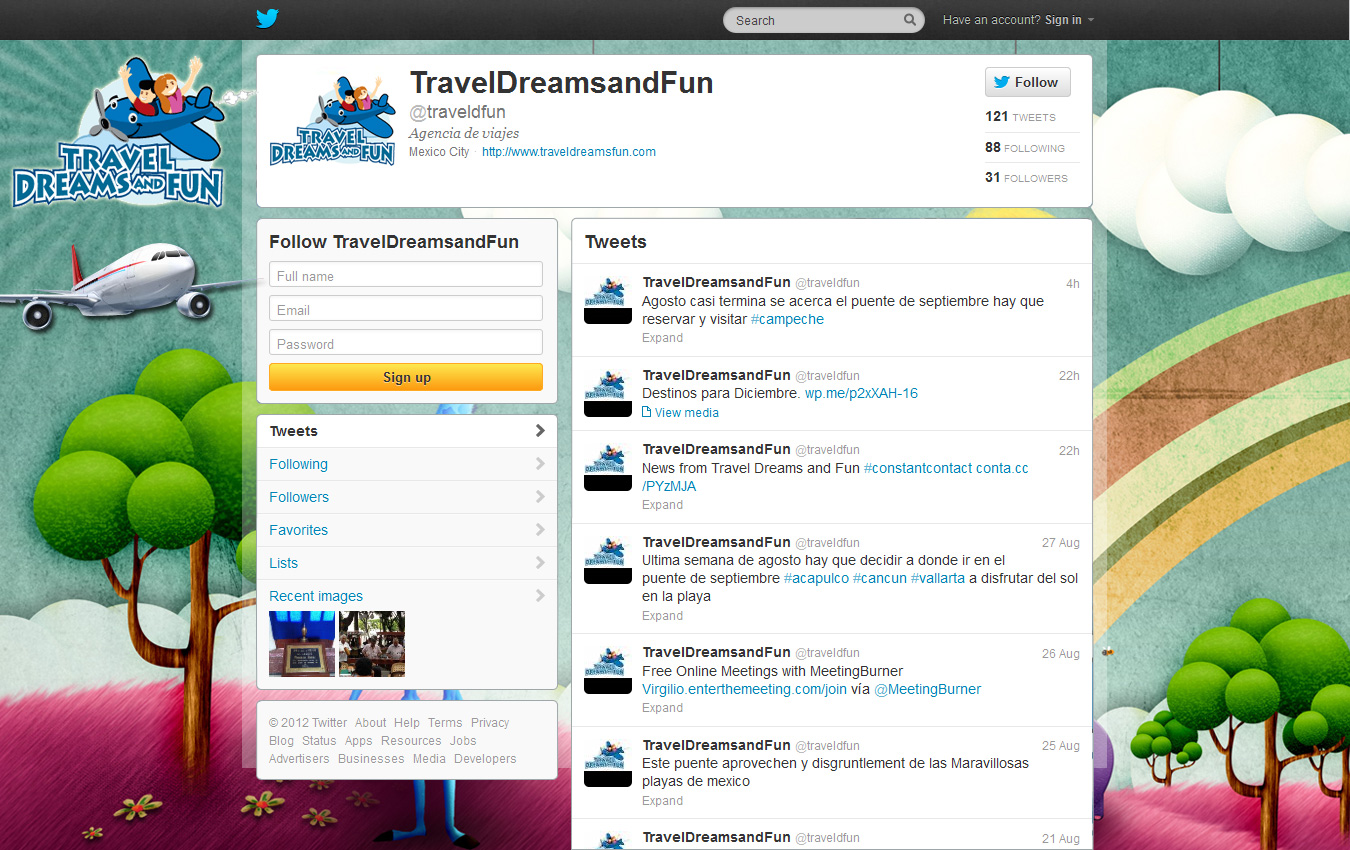1350x850 pixels.
Task: Open the Jobs footer link
Action: 463,741
